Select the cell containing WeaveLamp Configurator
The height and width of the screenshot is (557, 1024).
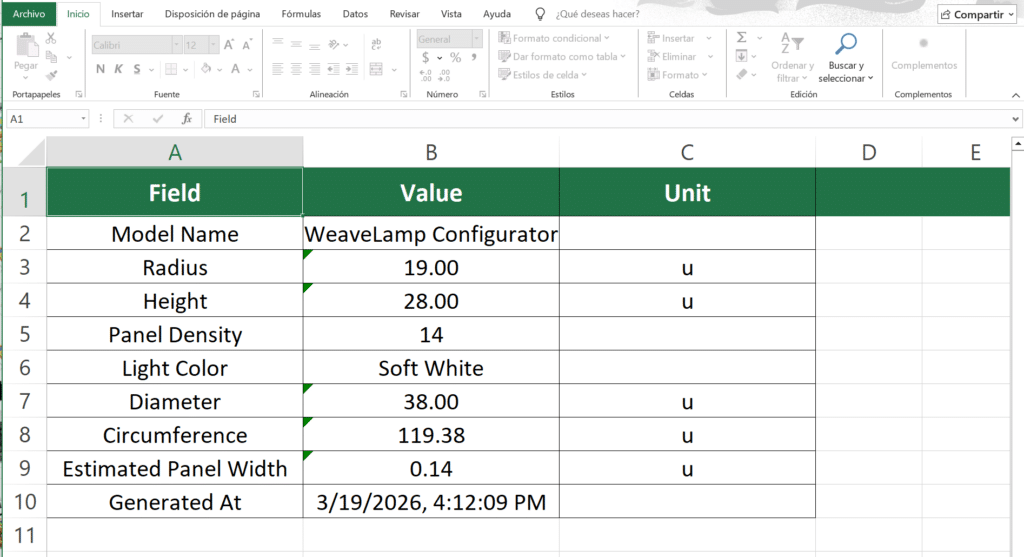coord(431,234)
